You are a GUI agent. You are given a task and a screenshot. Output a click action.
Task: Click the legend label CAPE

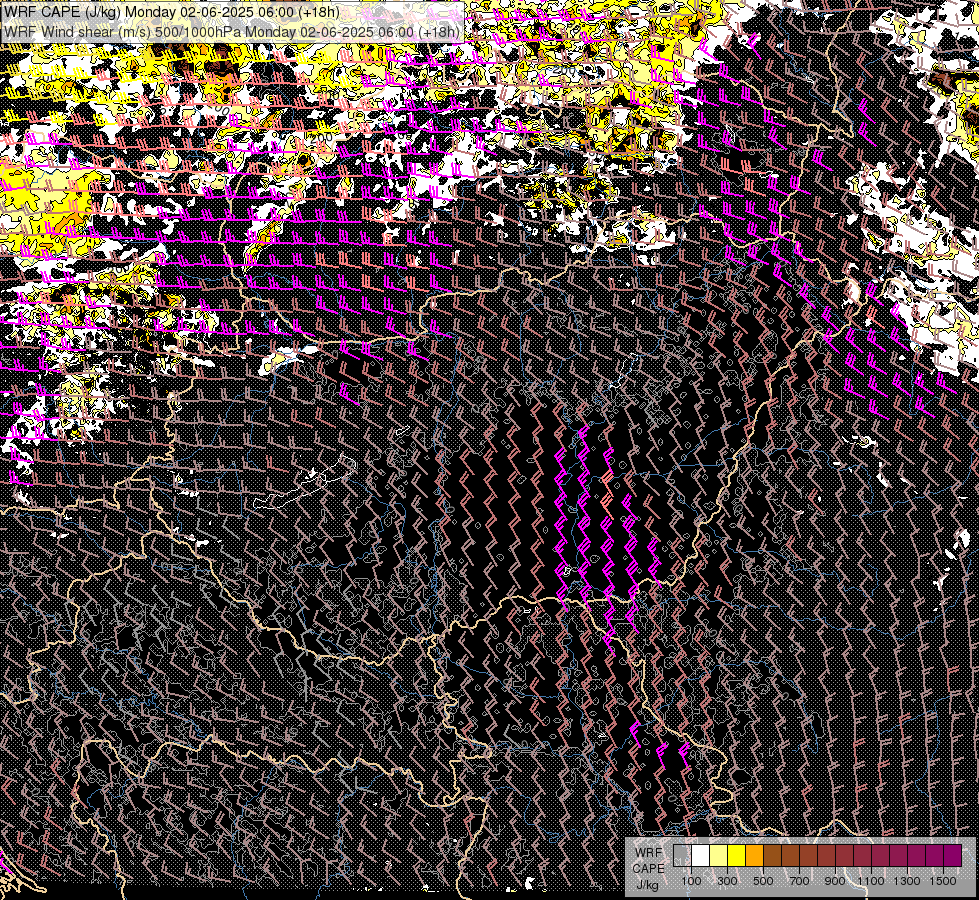click(x=648, y=869)
